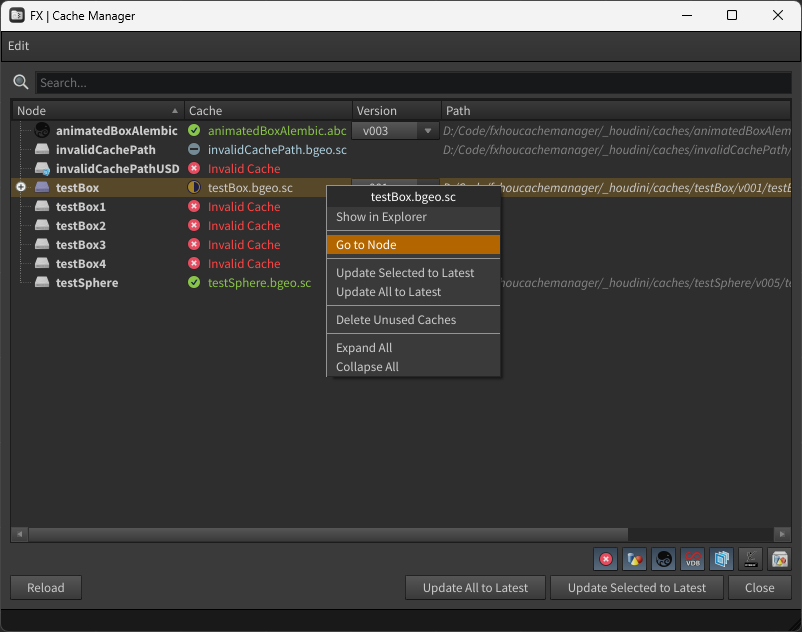Click the blue stacked layers icon
802x632 pixels.
[x=721, y=559]
